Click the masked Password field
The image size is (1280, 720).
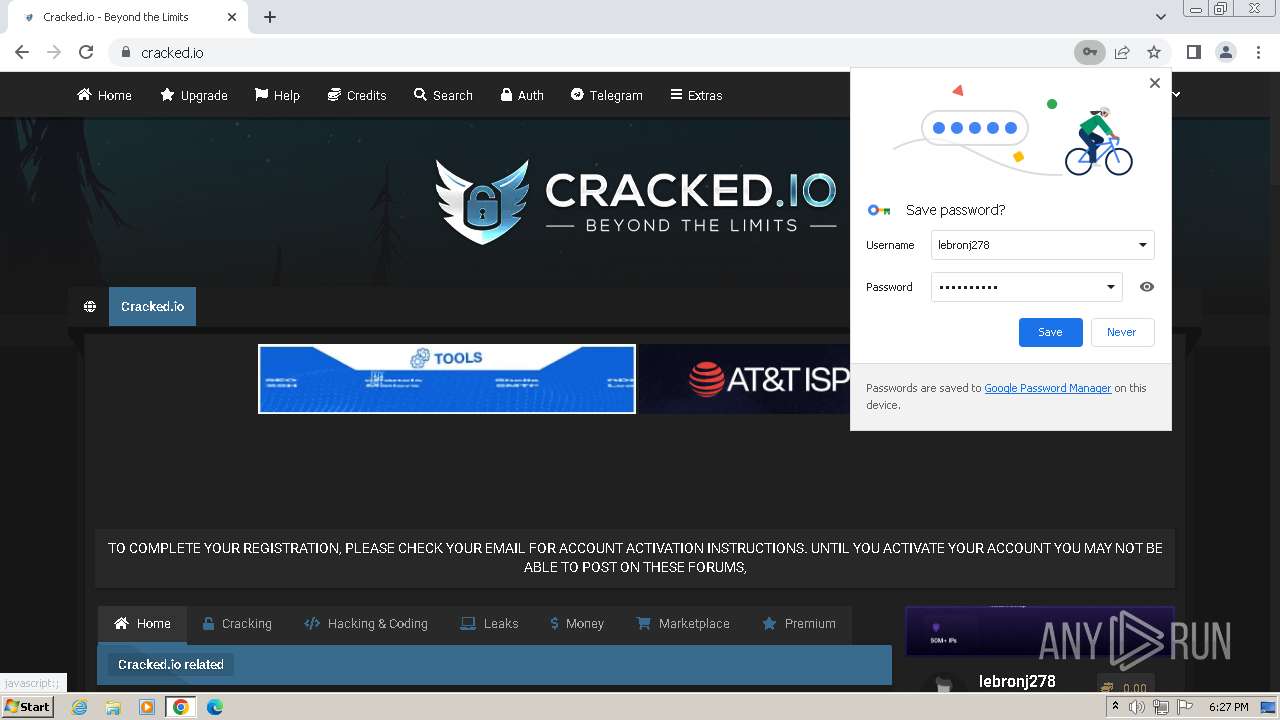coord(1026,287)
